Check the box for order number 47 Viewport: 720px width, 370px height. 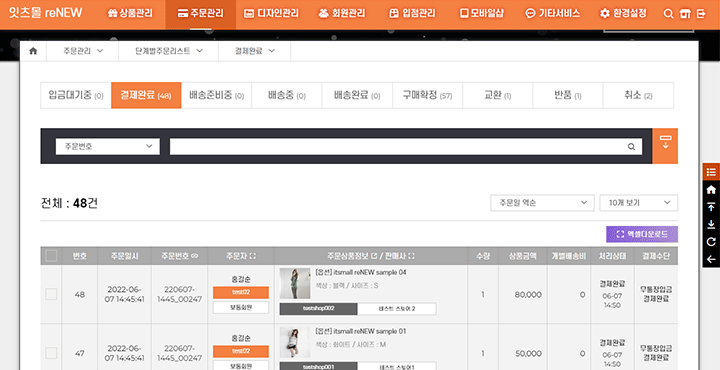(51, 353)
